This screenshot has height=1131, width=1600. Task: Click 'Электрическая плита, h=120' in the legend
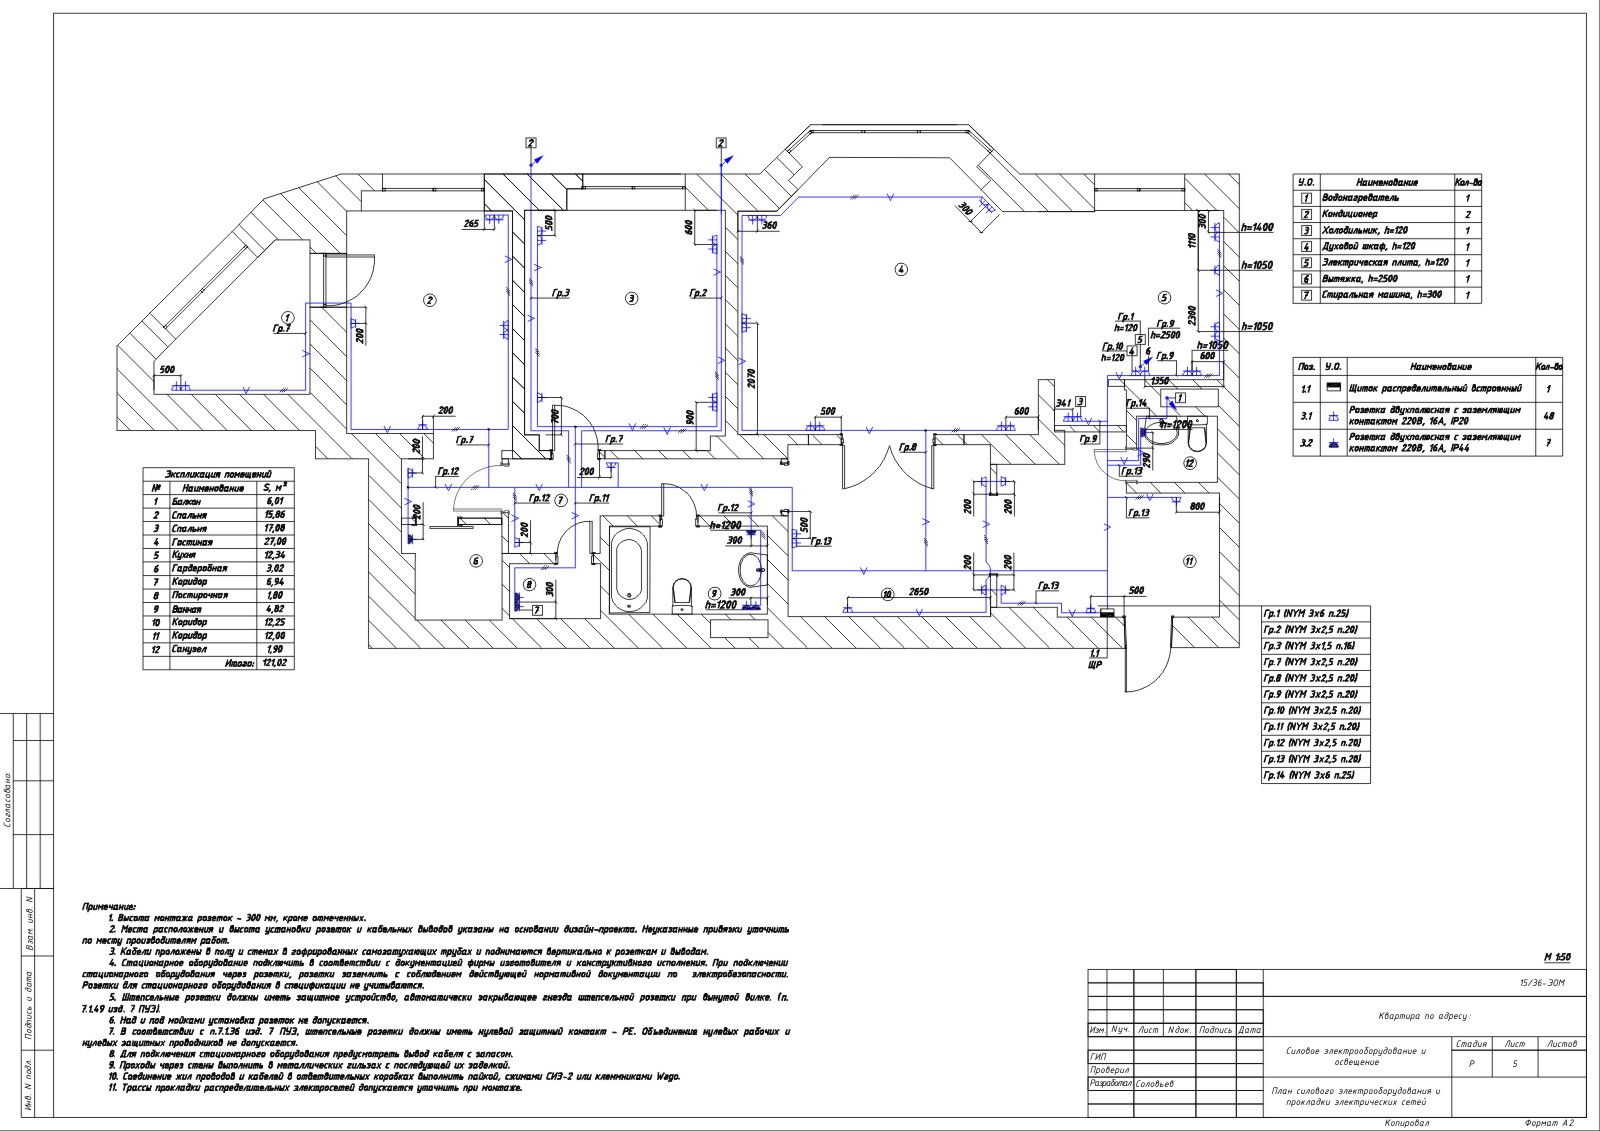(1385, 263)
